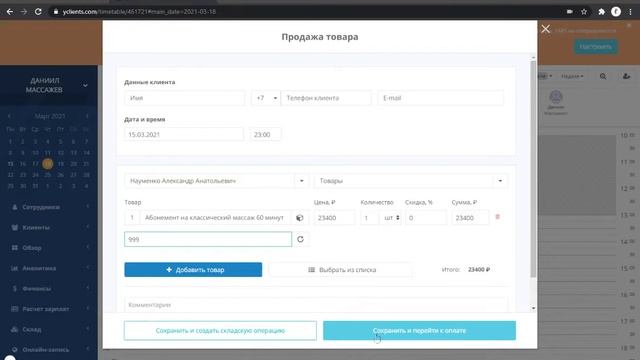Viewport: 640px width, 360px height.
Task: Open the Товары warehouse dropdown
Action: (x=411, y=181)
